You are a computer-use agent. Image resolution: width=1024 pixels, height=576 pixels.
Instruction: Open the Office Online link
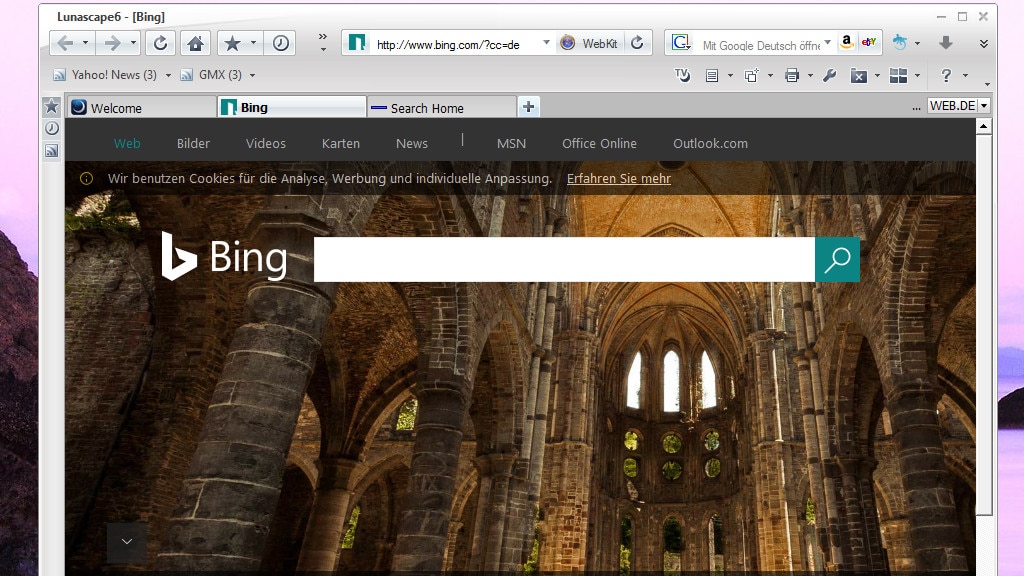(600, 144)
